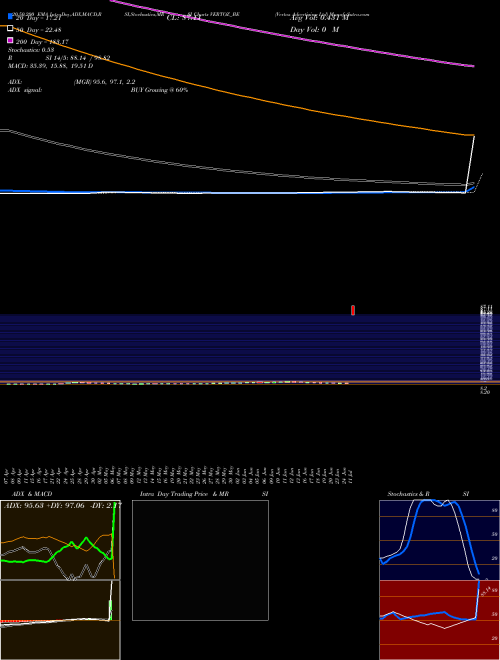This screenshot has width=500, height=660.
Task: Click the MACD values line in the legend
Action: coord(51,66)
